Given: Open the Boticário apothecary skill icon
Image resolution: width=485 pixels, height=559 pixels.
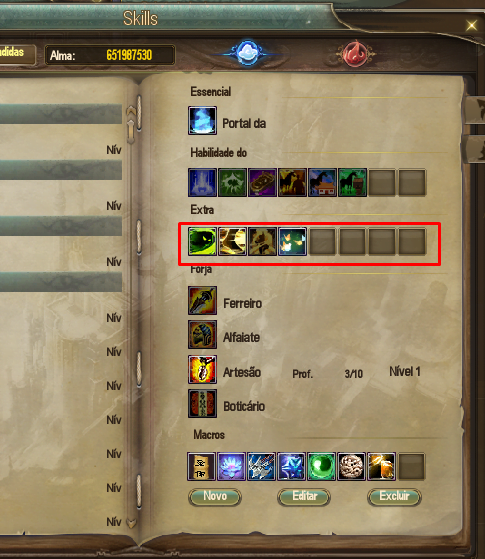Looking at the screenshot, I should coord(202,404).
